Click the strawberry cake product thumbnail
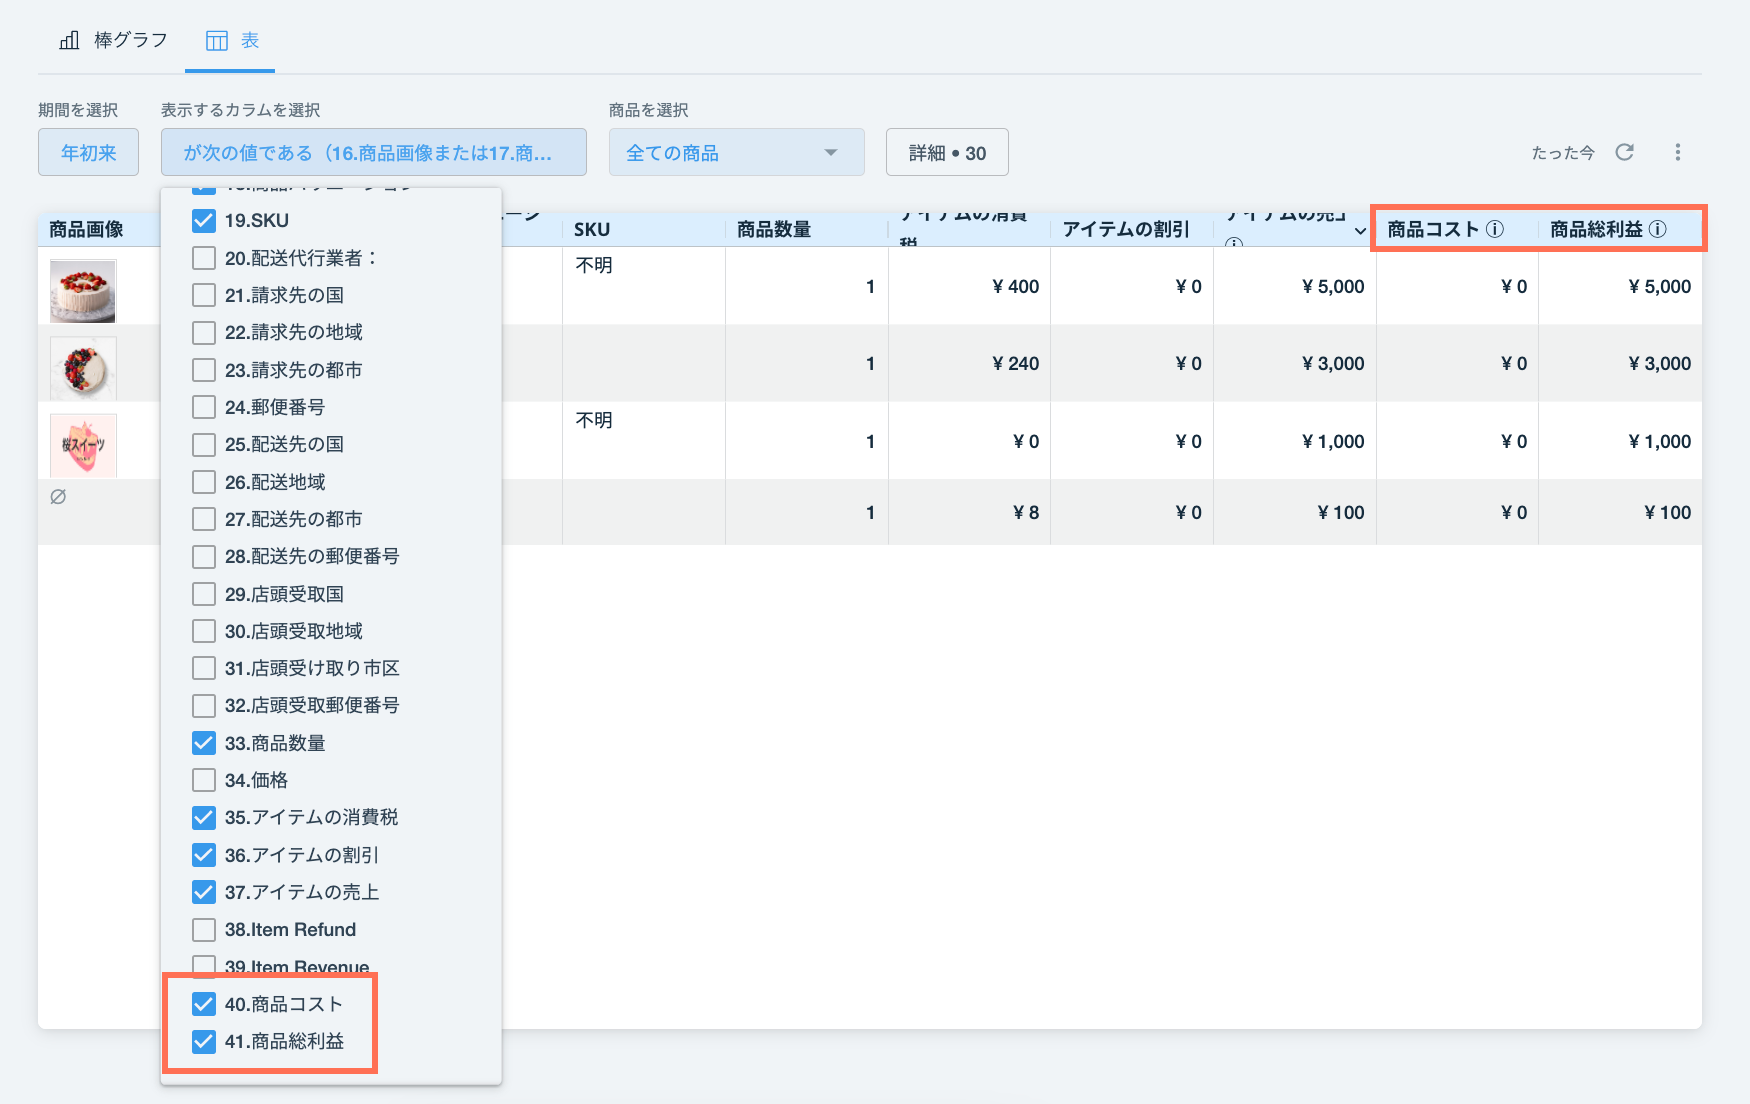The width and height of the screenshot is (1750, 1104). [82, 290]
